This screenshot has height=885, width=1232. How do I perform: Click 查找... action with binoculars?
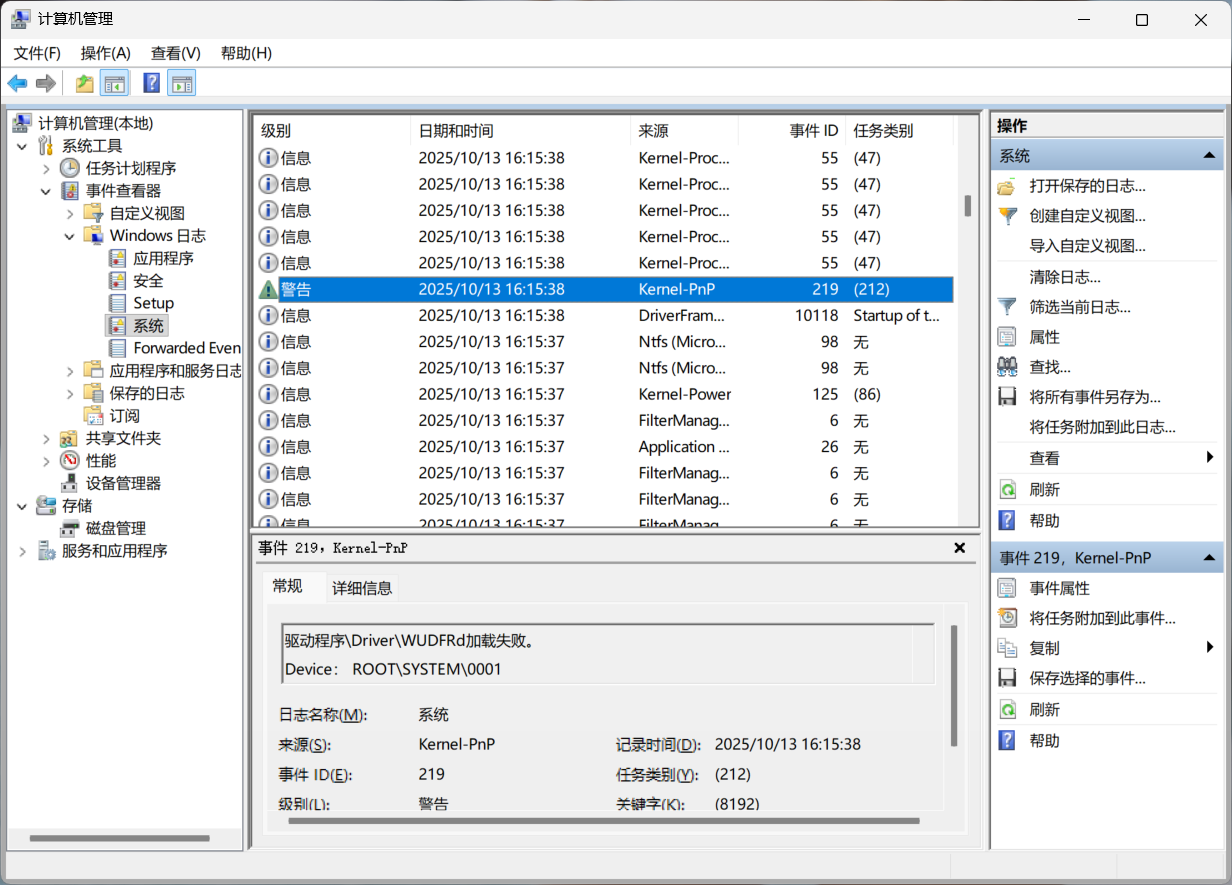(1050, 367)
